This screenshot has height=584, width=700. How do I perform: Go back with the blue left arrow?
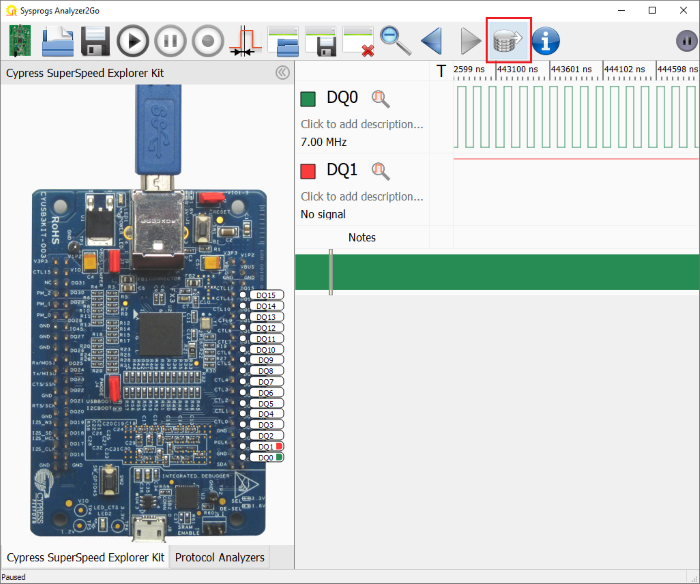(432, 41)
